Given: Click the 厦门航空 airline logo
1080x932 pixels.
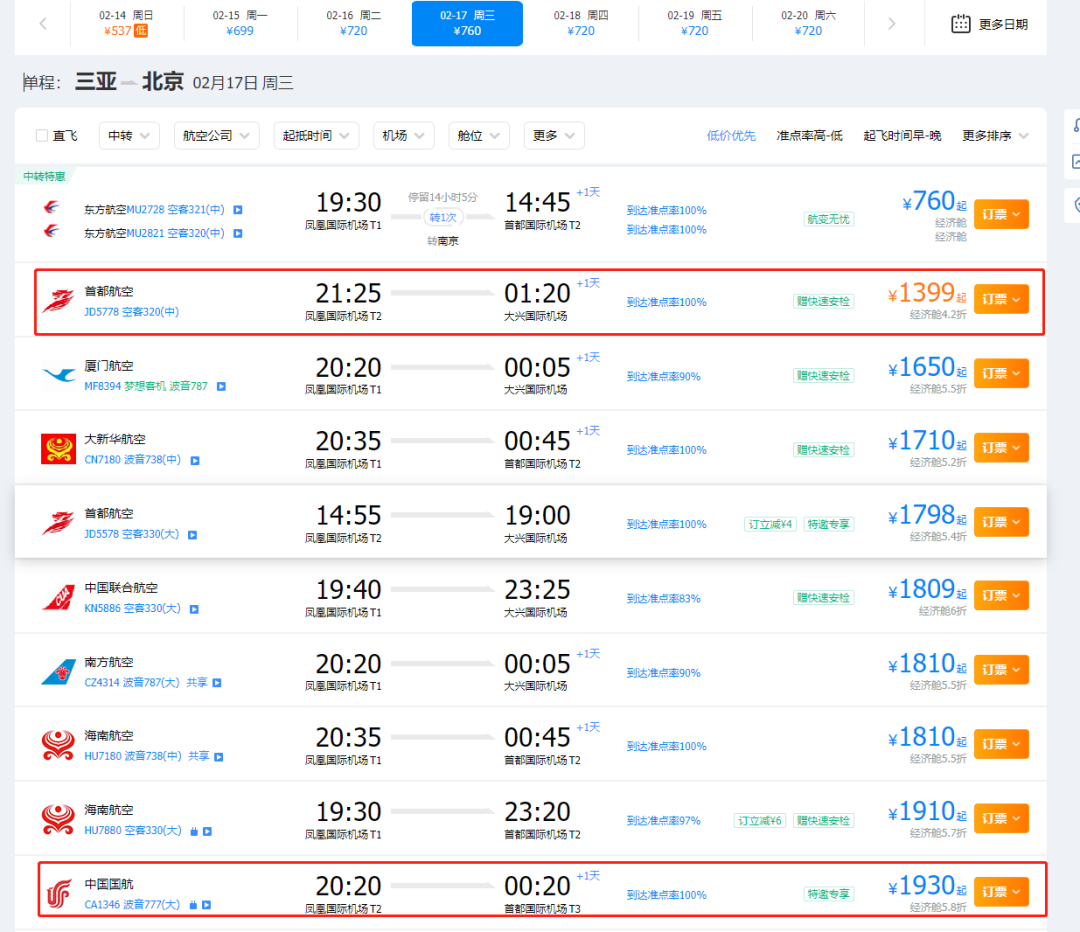Looking at the screenshot, I should tap(57, 372).
